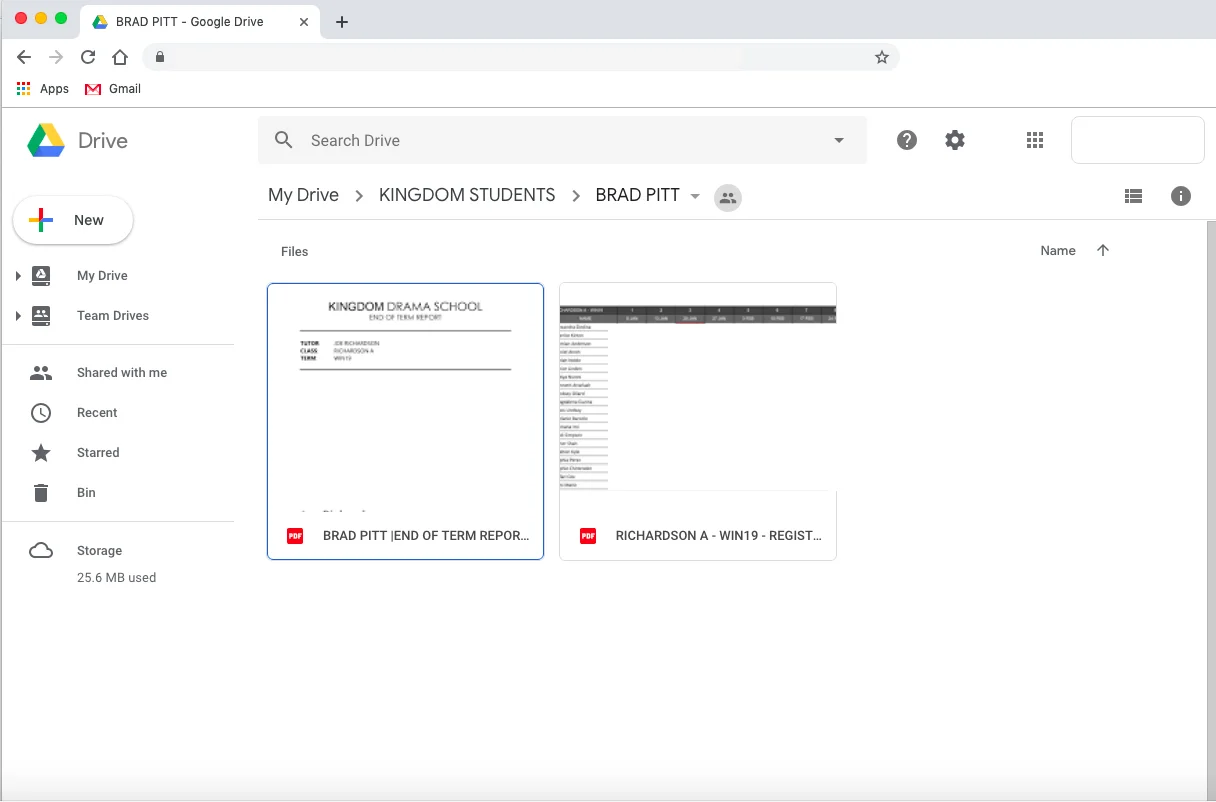Click the New button
Screen dimensions: 1216x802
73,220
